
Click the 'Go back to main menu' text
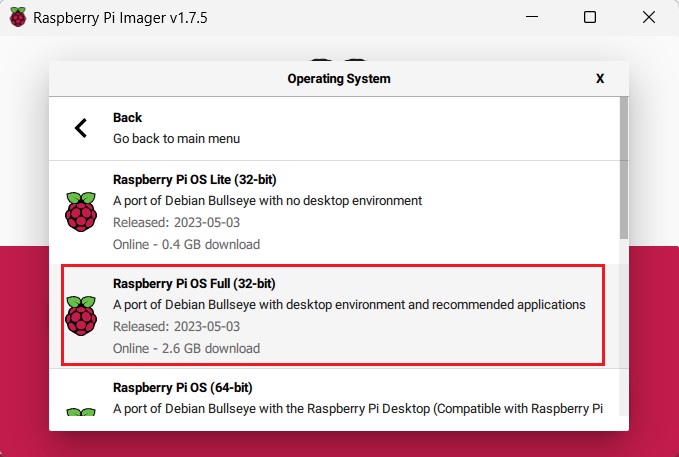point(176,138)
